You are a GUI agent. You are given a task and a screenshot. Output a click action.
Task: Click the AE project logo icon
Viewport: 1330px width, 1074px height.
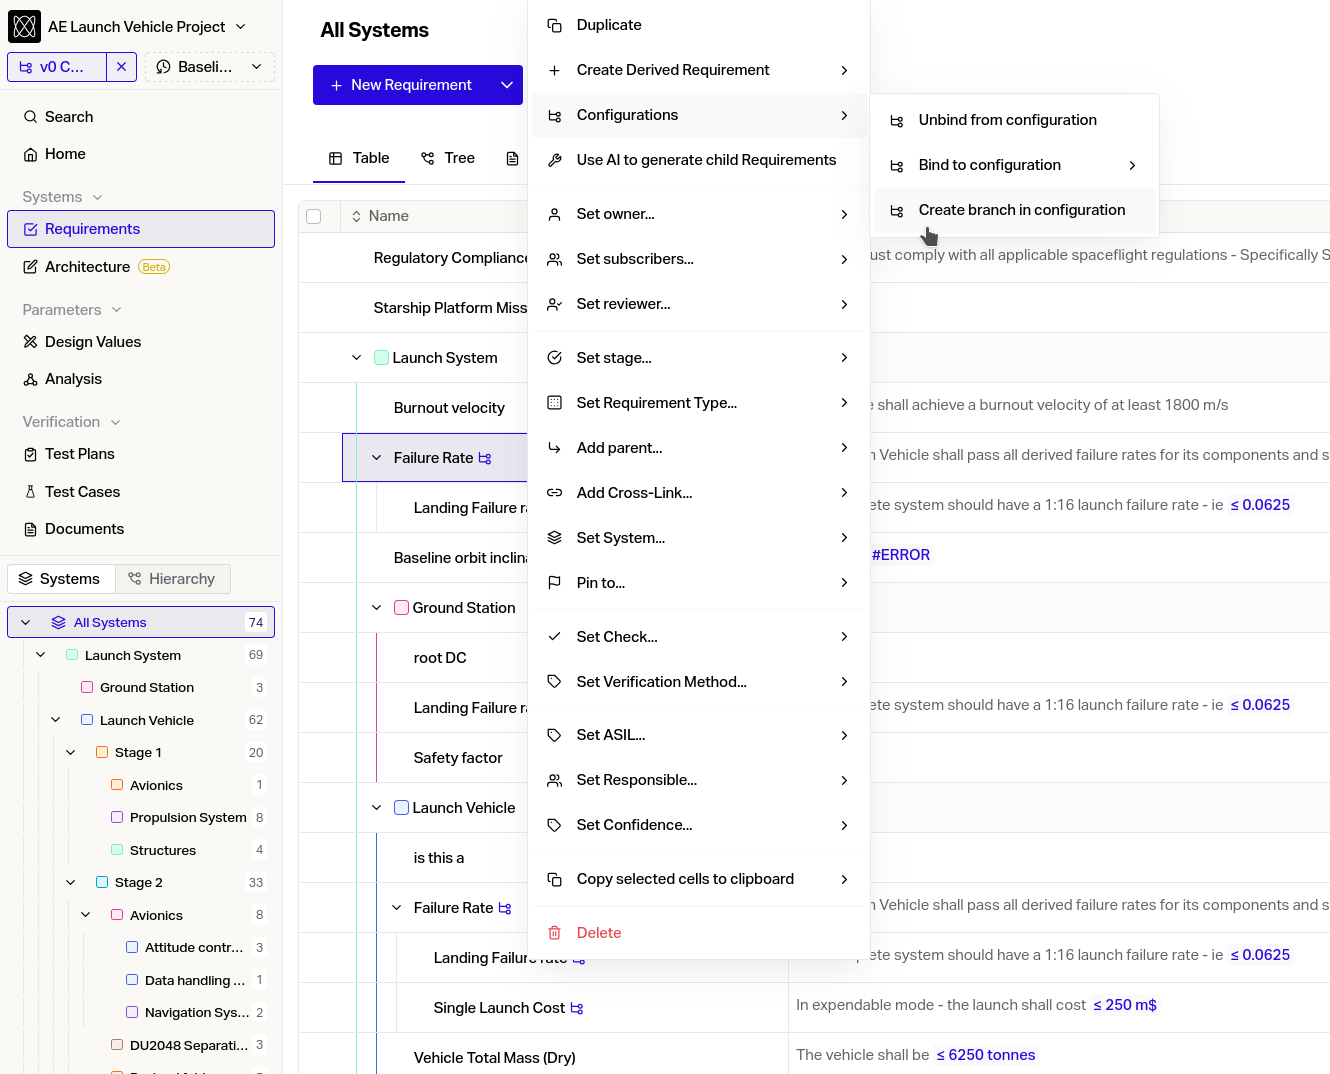24,27
